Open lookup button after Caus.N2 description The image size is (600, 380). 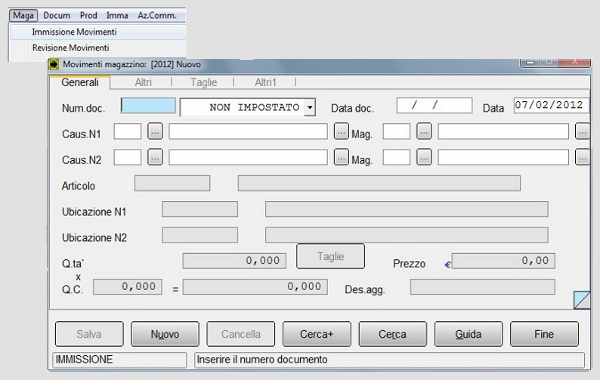click(x=341, y=157)
